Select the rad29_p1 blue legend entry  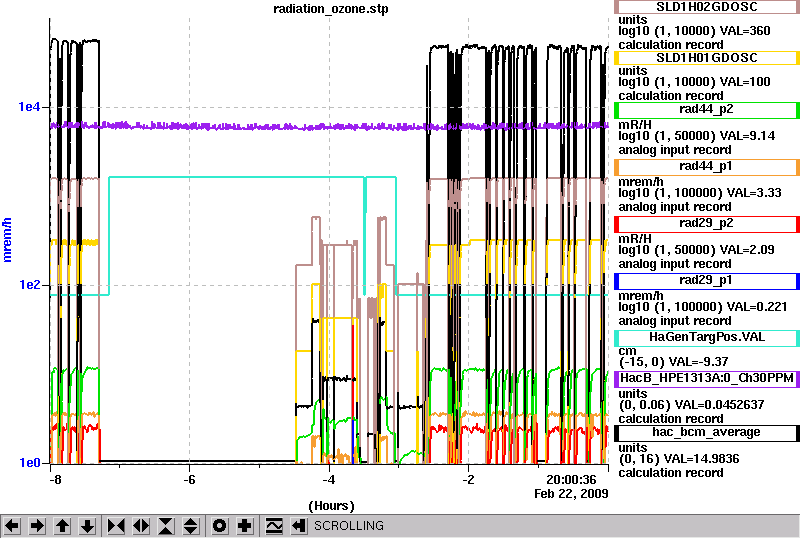pos(707,281)
